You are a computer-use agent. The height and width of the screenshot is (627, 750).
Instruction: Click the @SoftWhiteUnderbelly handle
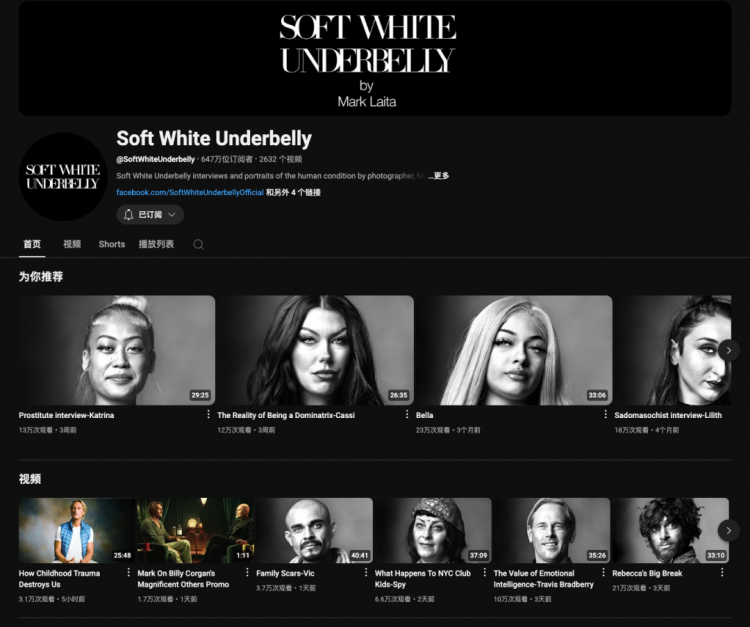pyautogui.click(x=155, y=159)
